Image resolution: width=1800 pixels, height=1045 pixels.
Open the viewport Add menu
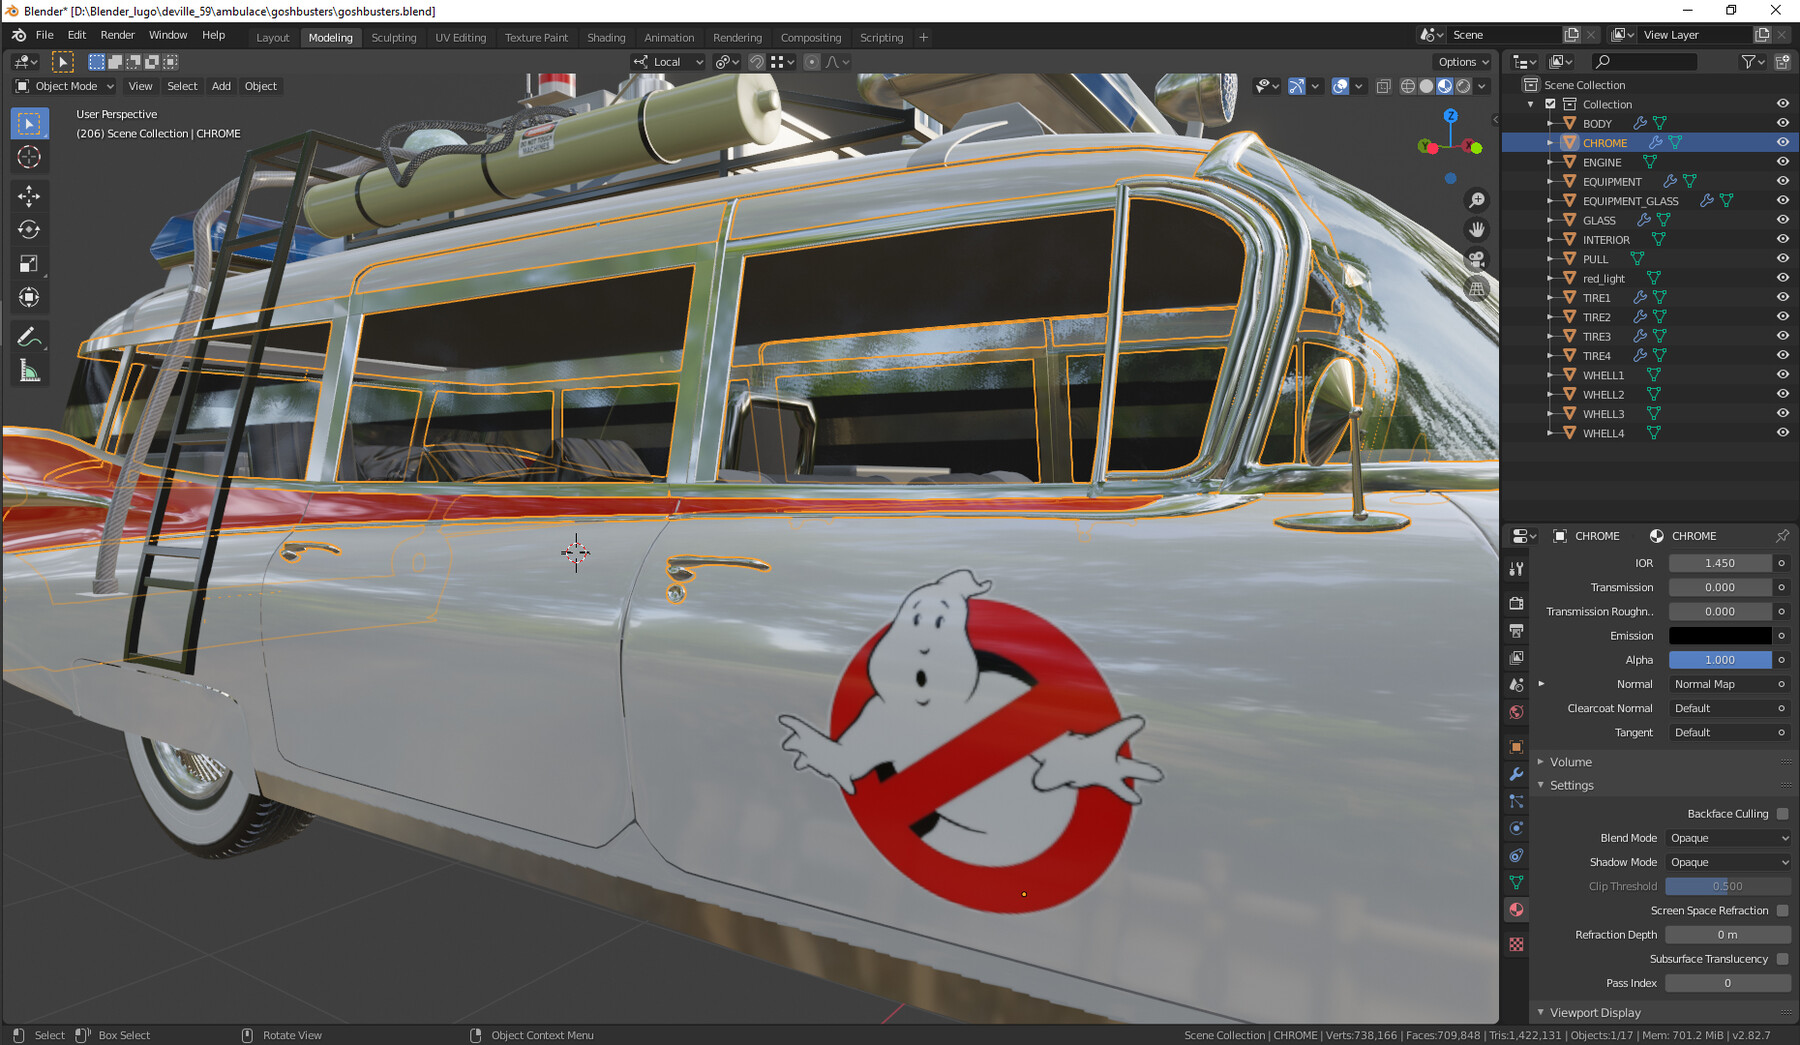221,86
